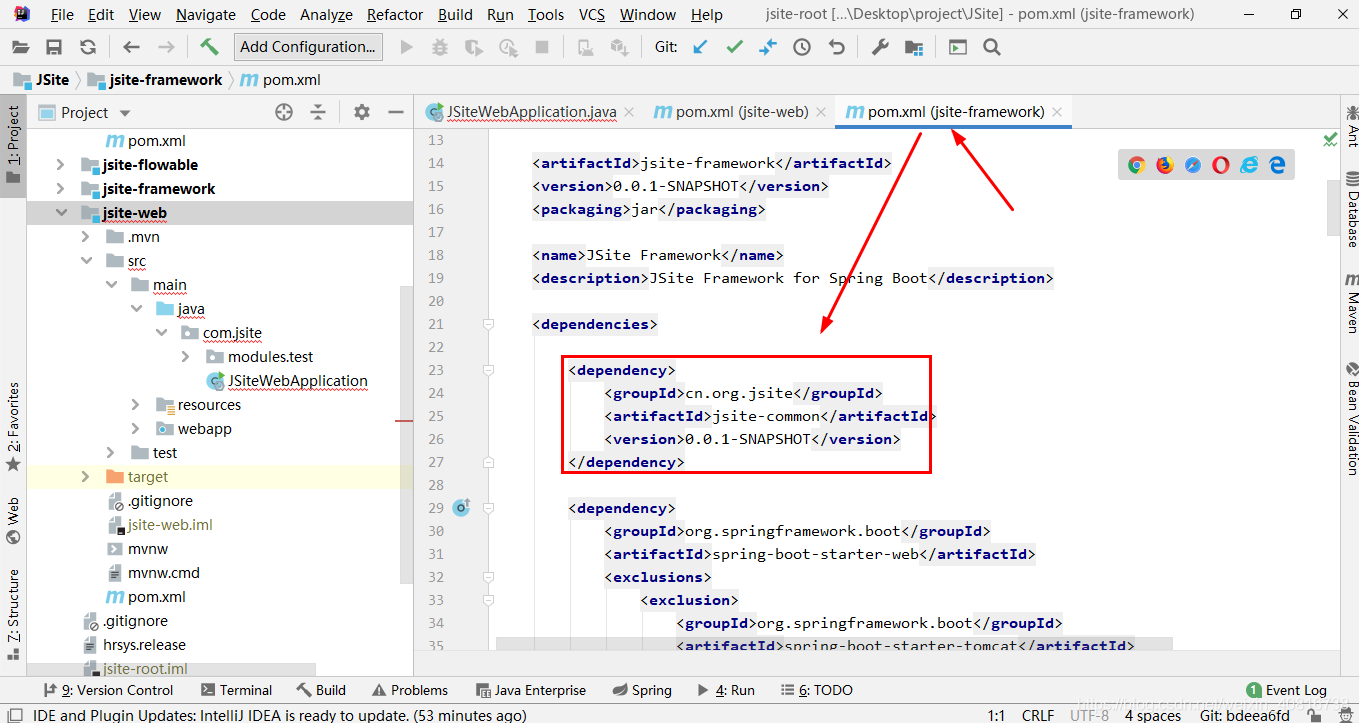1359x723 pixels.
Task: Navigate back with the left arrow
Action: pyautogui.click(x=131, y=47)
